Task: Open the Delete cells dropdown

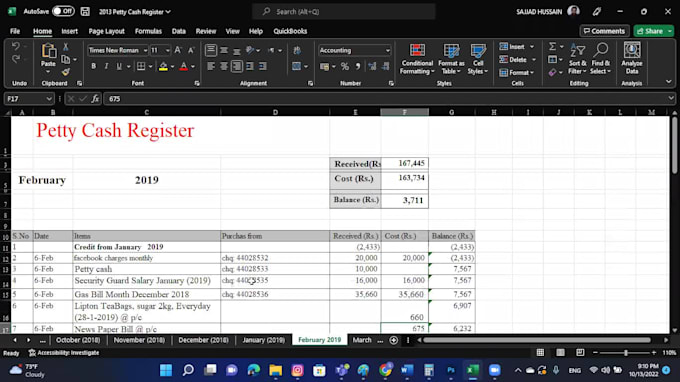Action: [533, 59]
